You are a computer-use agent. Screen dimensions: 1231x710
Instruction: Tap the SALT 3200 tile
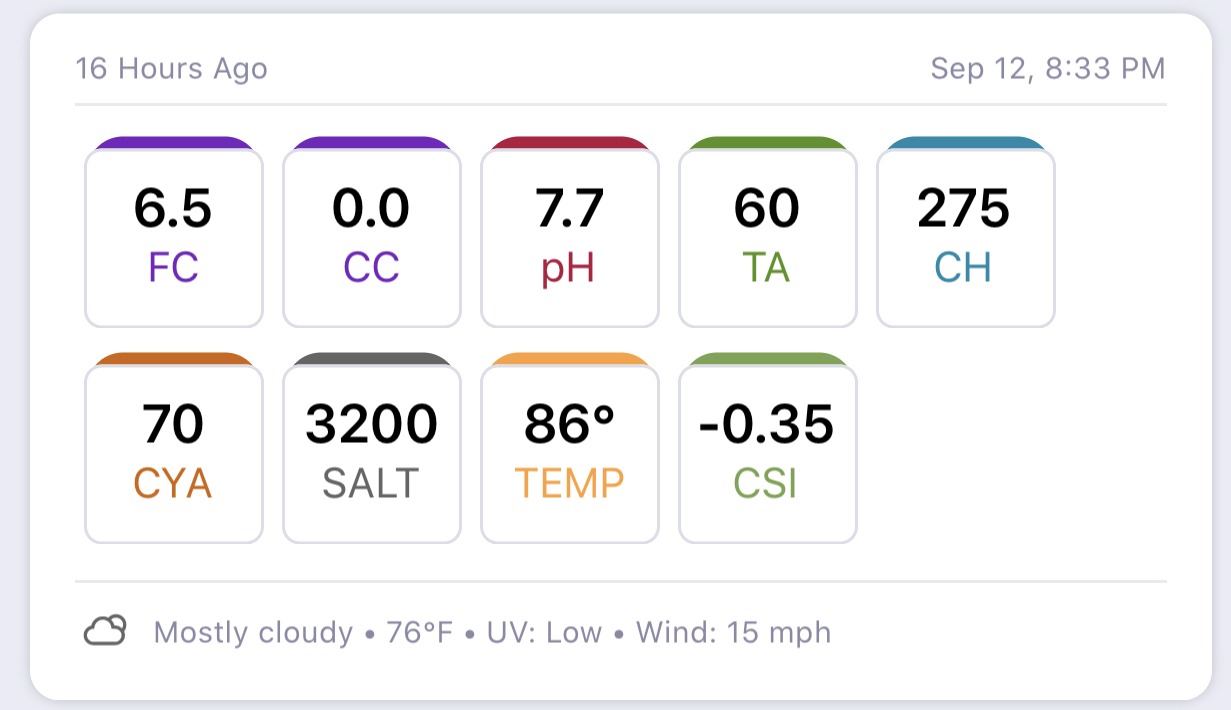[x=372, y=453]
